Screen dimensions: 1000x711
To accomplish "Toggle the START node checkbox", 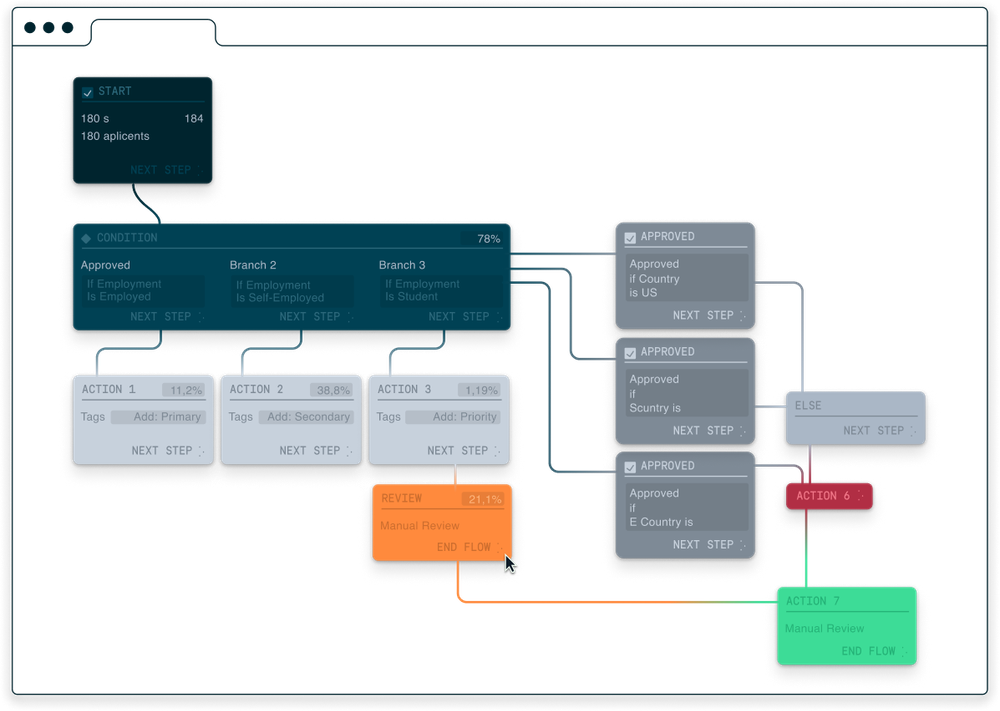I will coord(87,92).
